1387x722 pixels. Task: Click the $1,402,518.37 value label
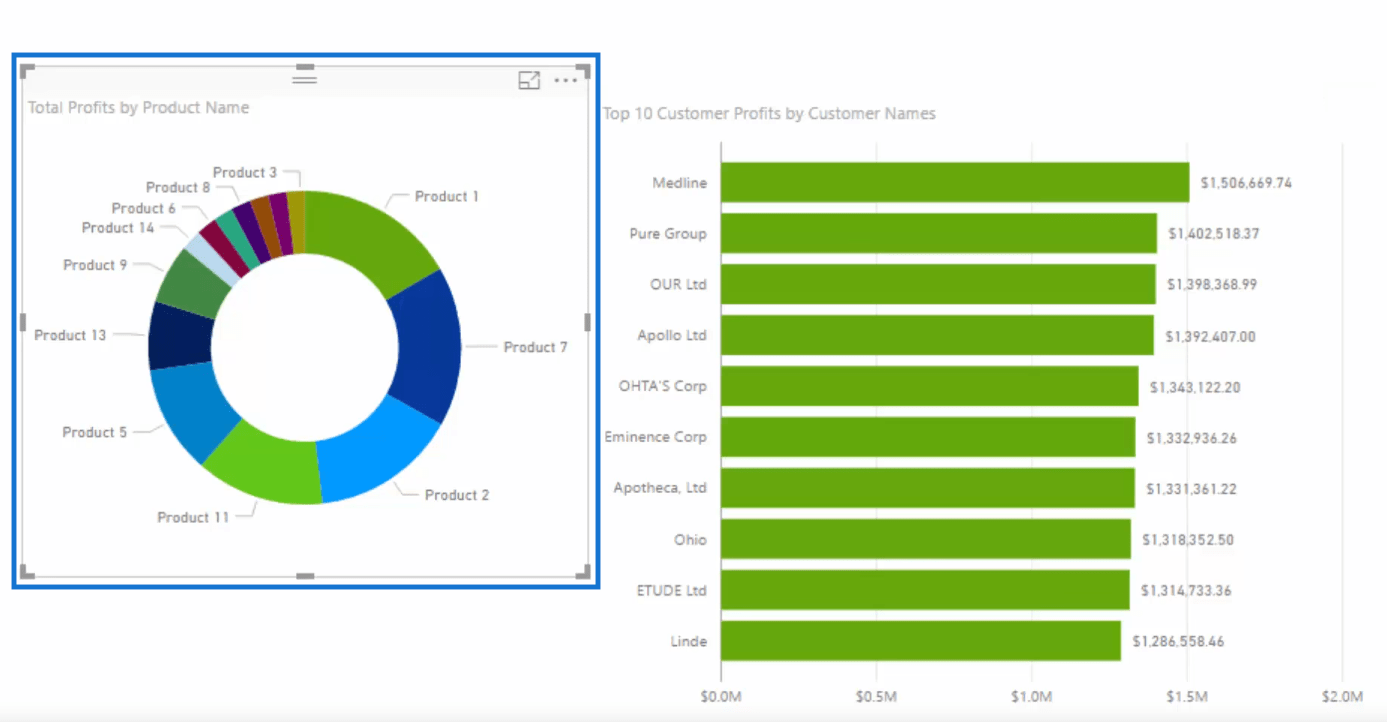pos(1214,234)
